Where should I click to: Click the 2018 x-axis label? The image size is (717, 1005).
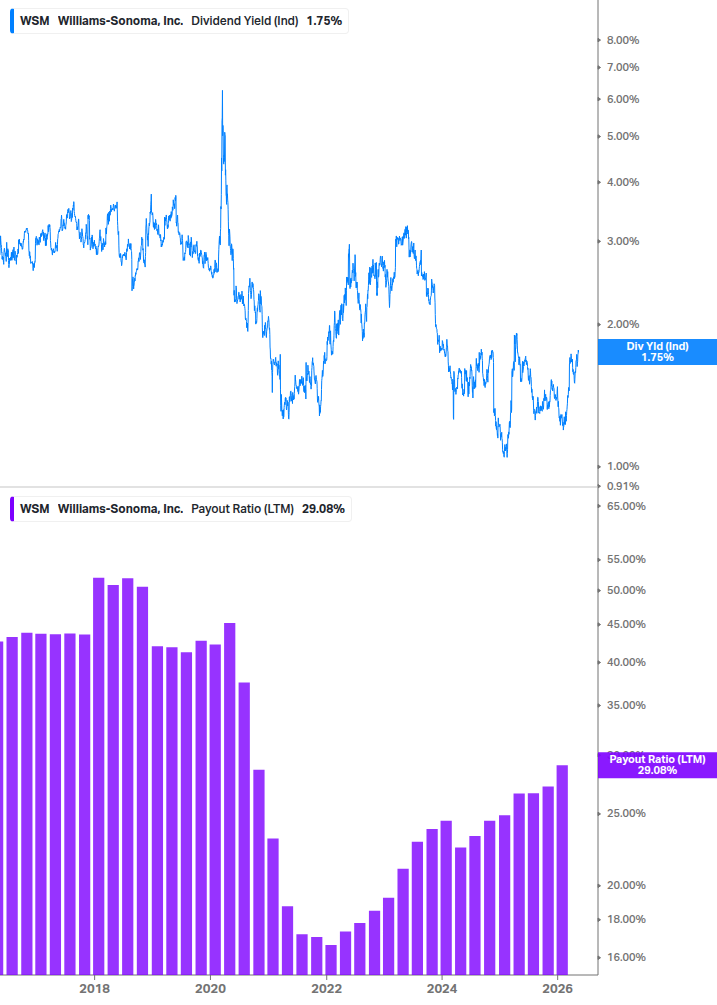pyautogui.click(x=94, y=988)
